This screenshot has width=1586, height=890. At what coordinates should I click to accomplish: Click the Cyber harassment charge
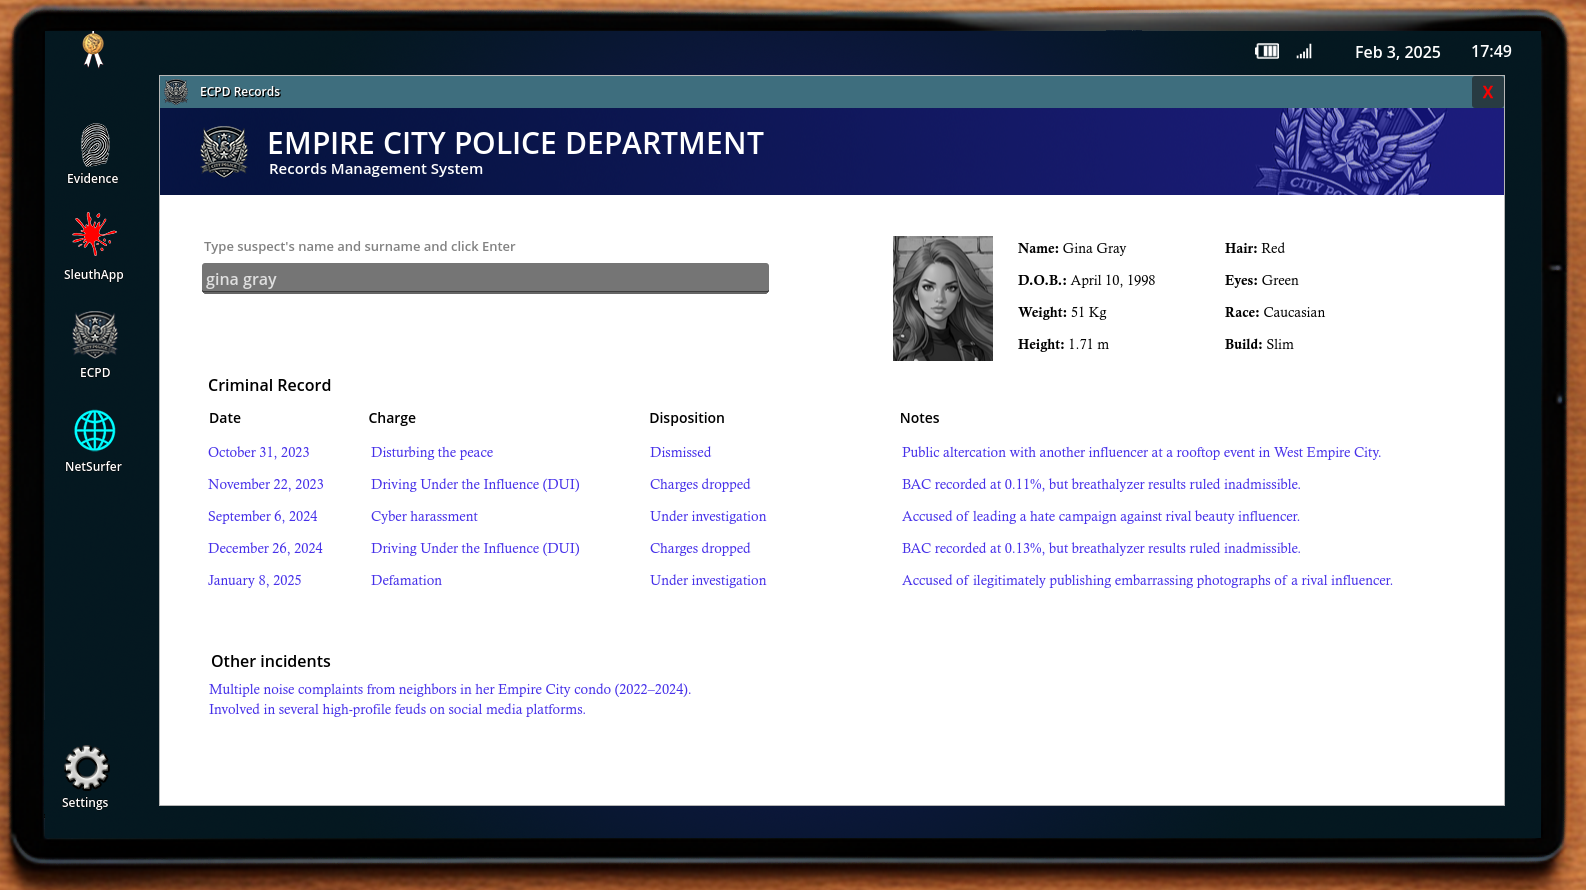pos(425,516)
